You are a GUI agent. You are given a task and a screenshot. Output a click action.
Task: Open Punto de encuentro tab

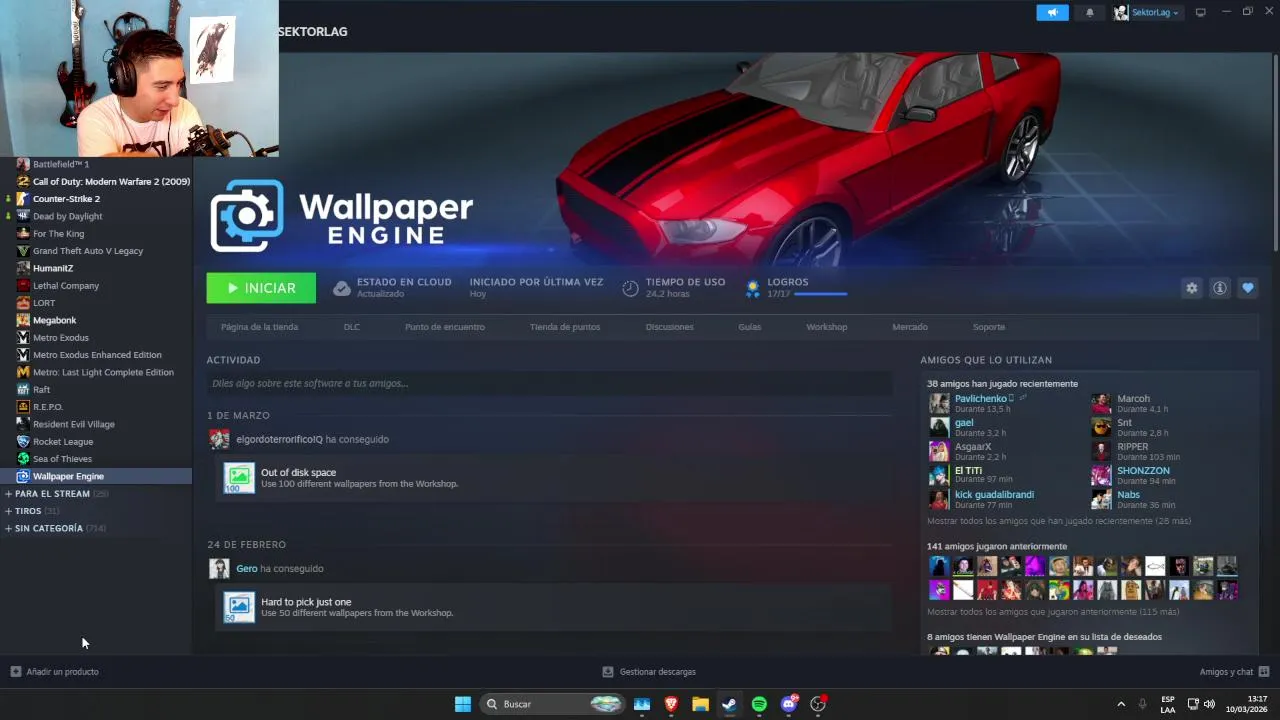[445, 327]
